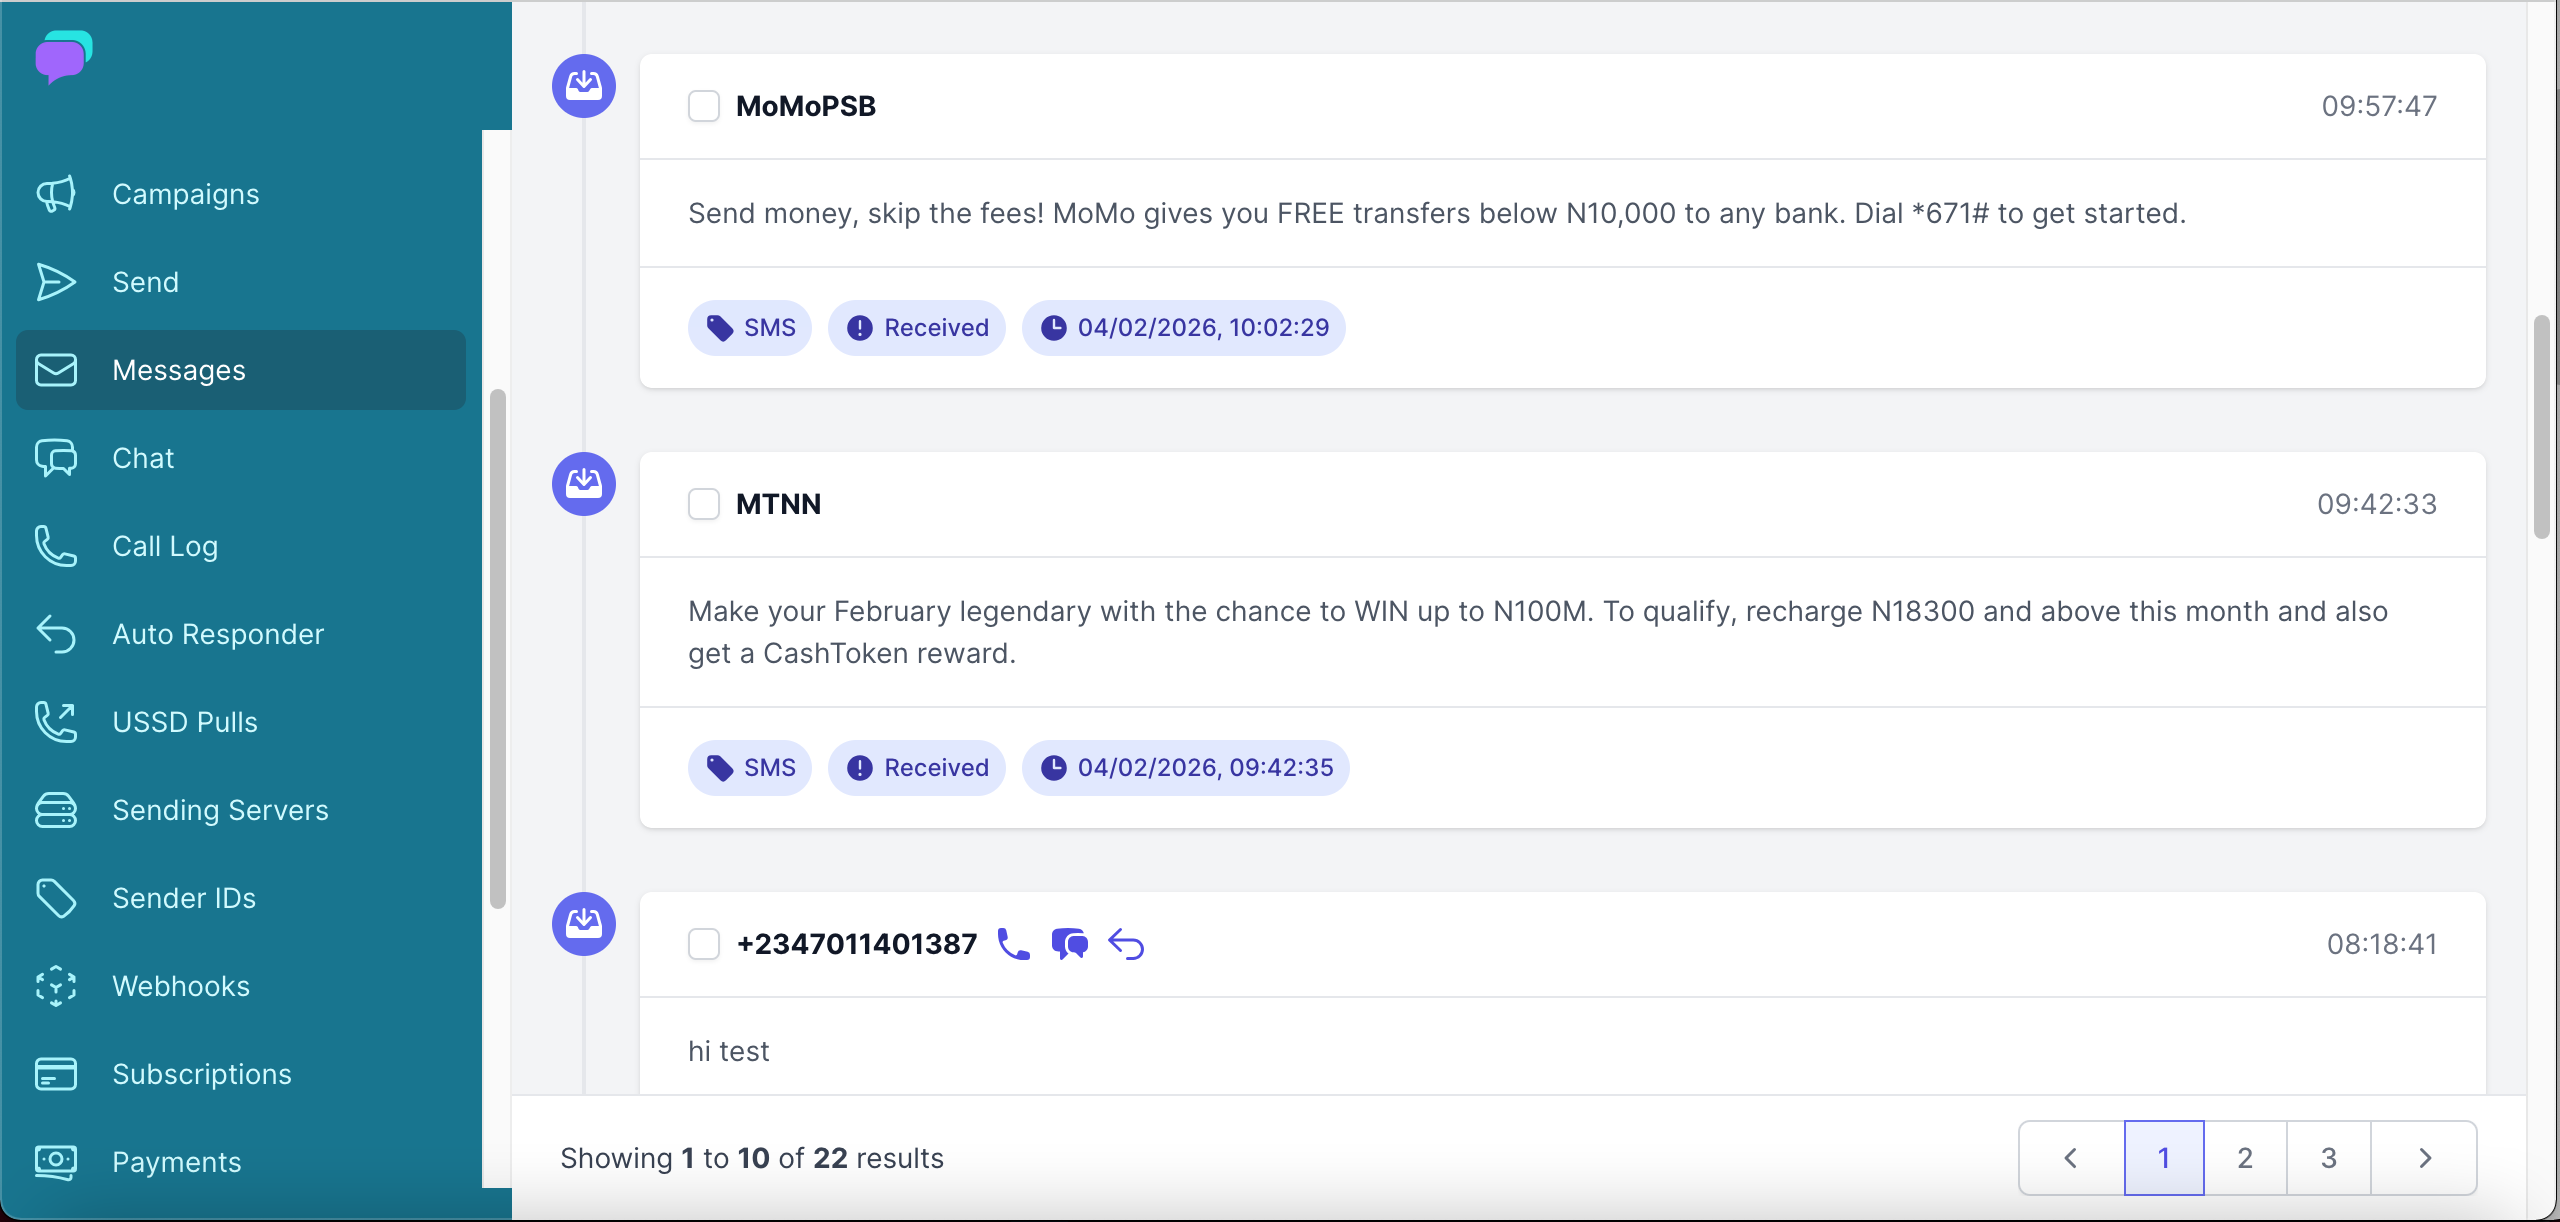Open page 3 of results
The width and height of the screenshot is (2560, 1222).
(2328, 1157)
